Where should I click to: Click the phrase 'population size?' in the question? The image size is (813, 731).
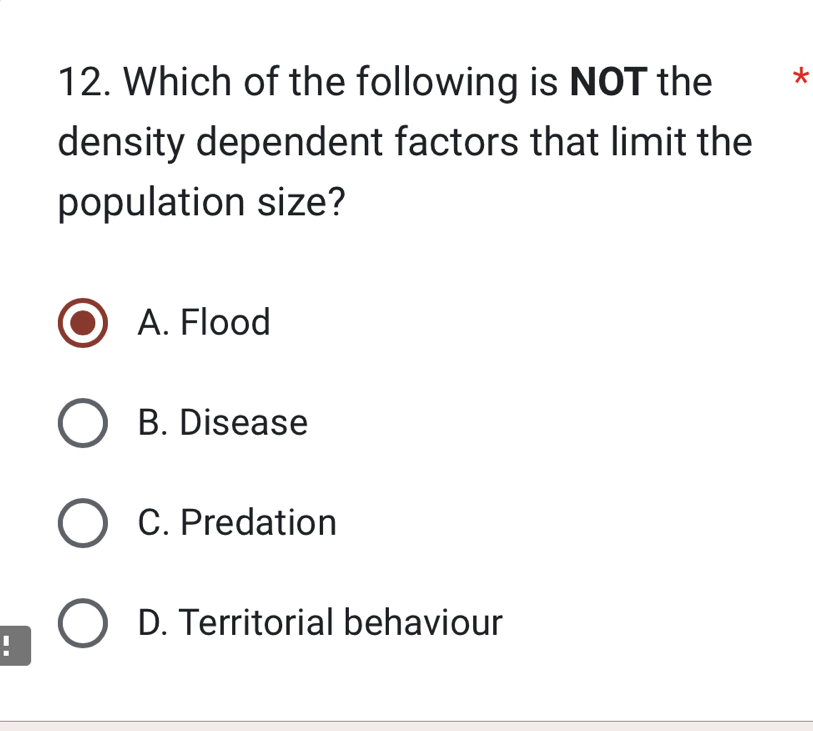201,203
